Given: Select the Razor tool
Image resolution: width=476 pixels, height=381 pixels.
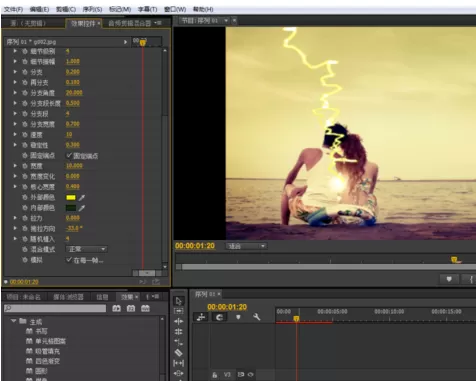Looking at the screenshot, I should (x=178, y=352).
